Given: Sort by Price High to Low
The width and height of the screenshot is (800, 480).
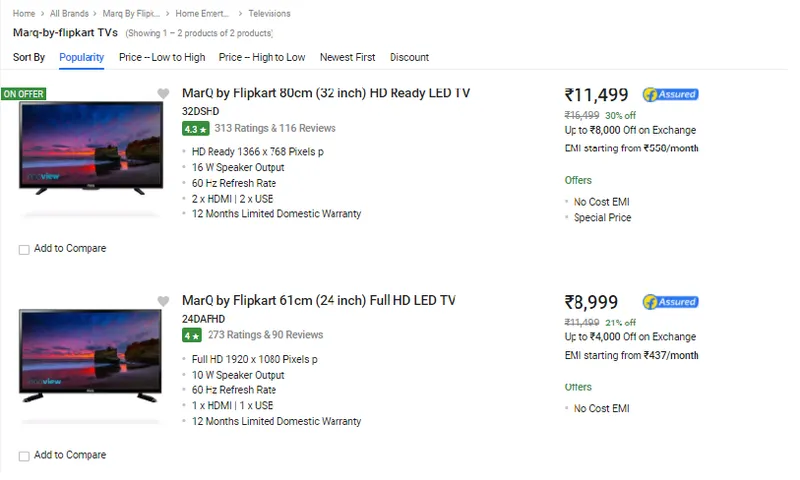Looking at the screenshot, I should click(x=262, y=58).
